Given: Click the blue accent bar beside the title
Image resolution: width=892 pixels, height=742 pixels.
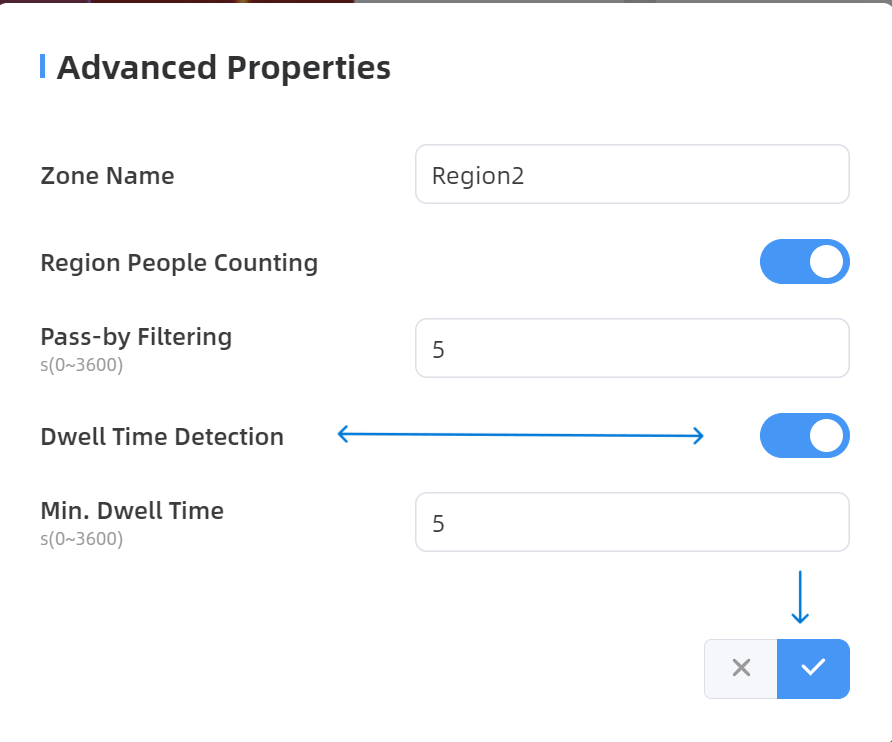Looking at the screenshot, I should [42, 67].
